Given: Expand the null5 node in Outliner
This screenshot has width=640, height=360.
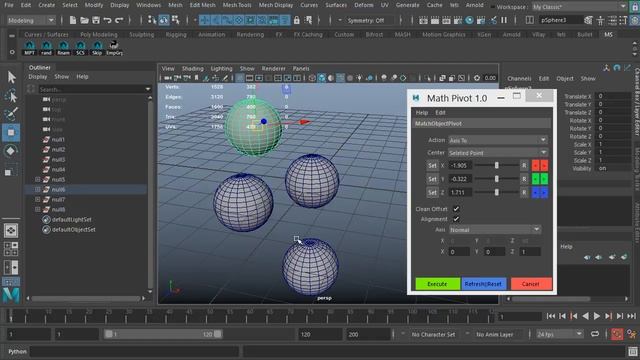Looking at the screenshot, I should click(x=38, y=180).
